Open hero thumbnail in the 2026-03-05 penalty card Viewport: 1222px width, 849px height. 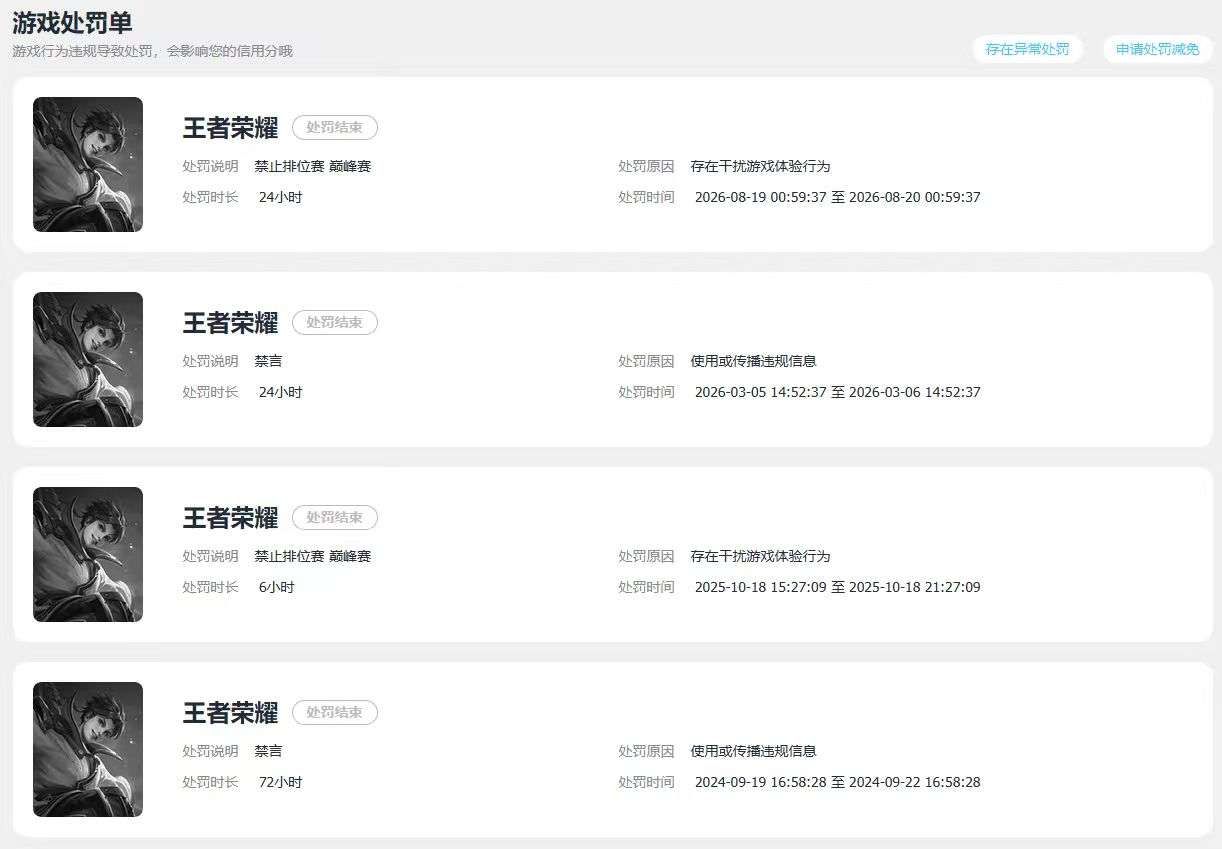coord(88,359)
